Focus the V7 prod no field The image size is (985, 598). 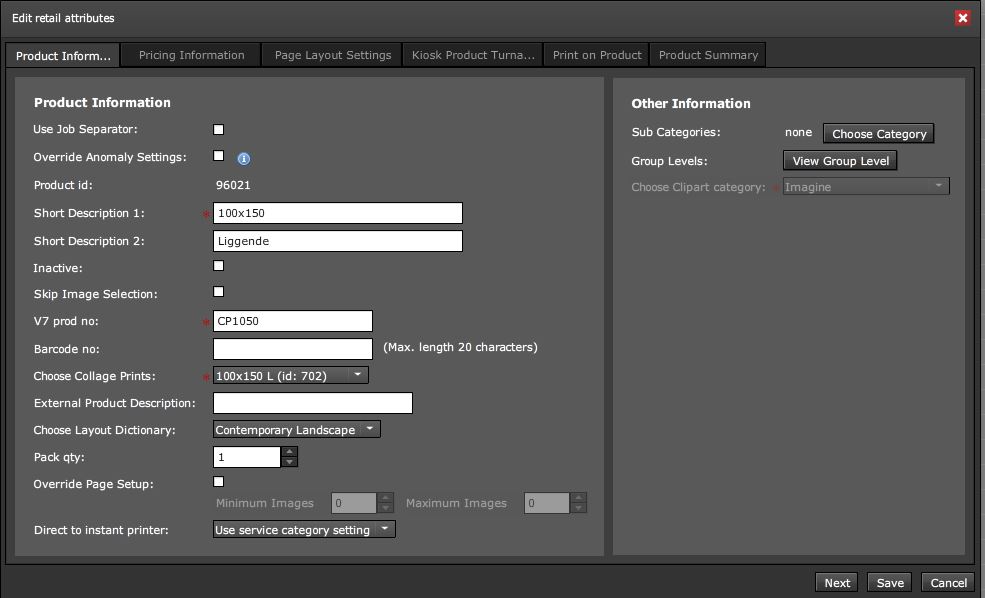[293, 321]
